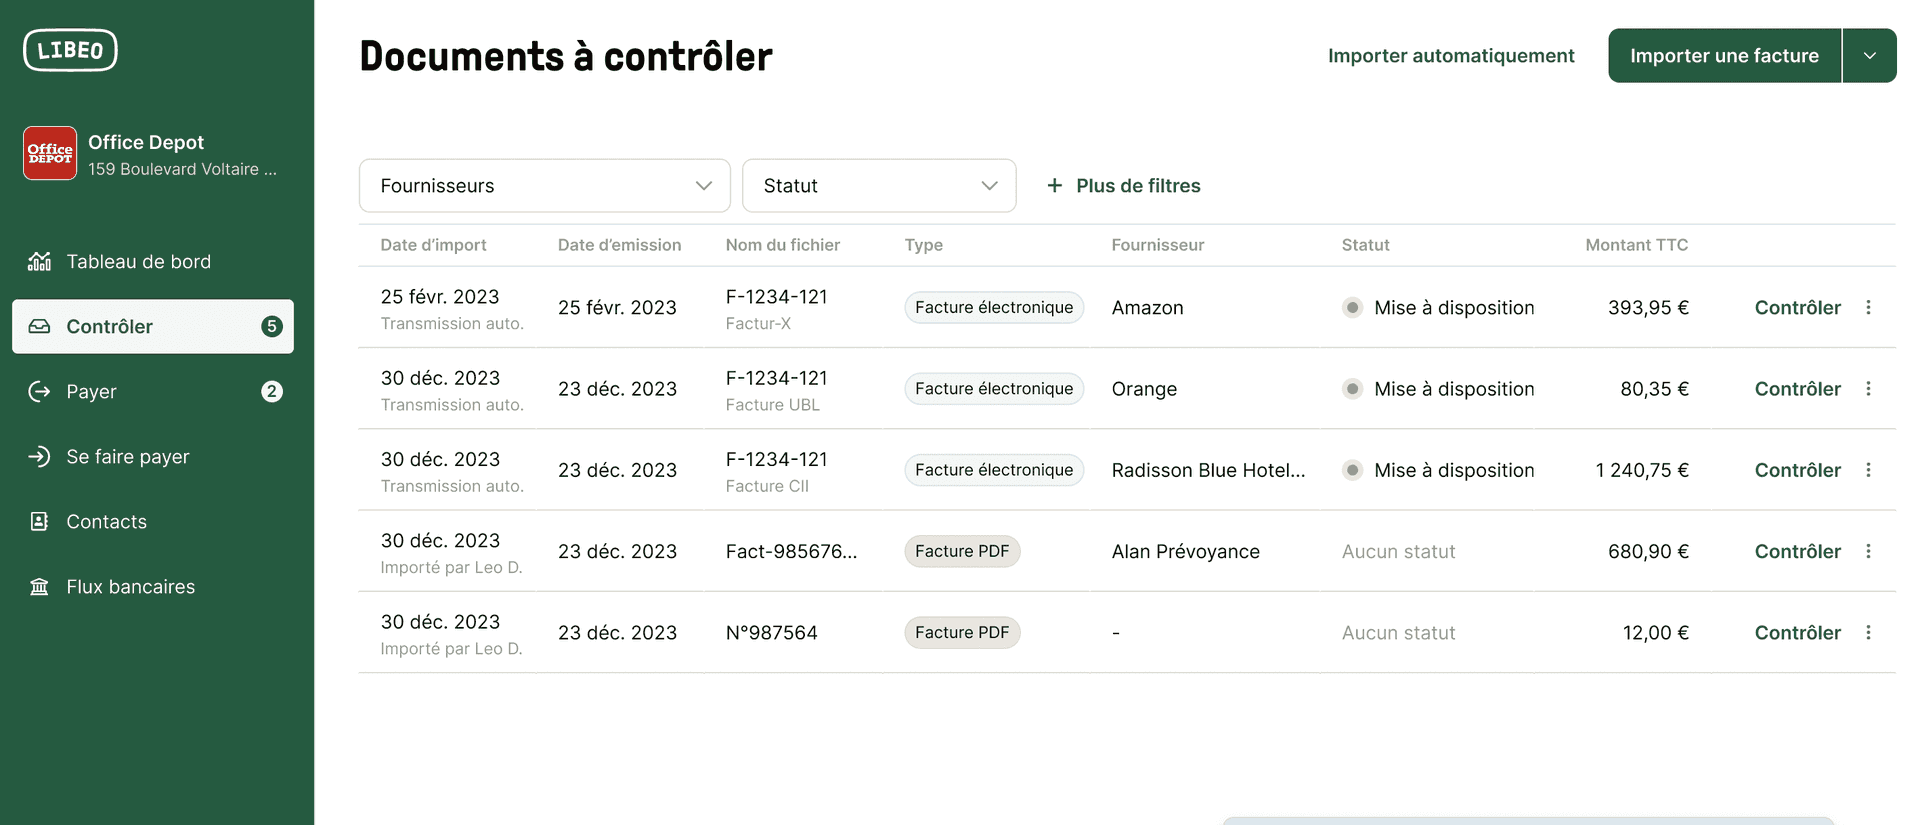
Task: Expand the Statut dropdown
Action: pyautogui.click(x=878, y=185)
